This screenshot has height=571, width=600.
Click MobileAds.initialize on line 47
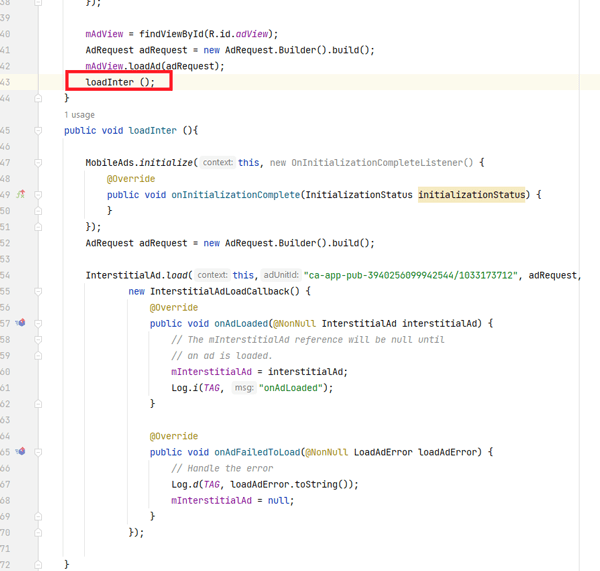139,163
